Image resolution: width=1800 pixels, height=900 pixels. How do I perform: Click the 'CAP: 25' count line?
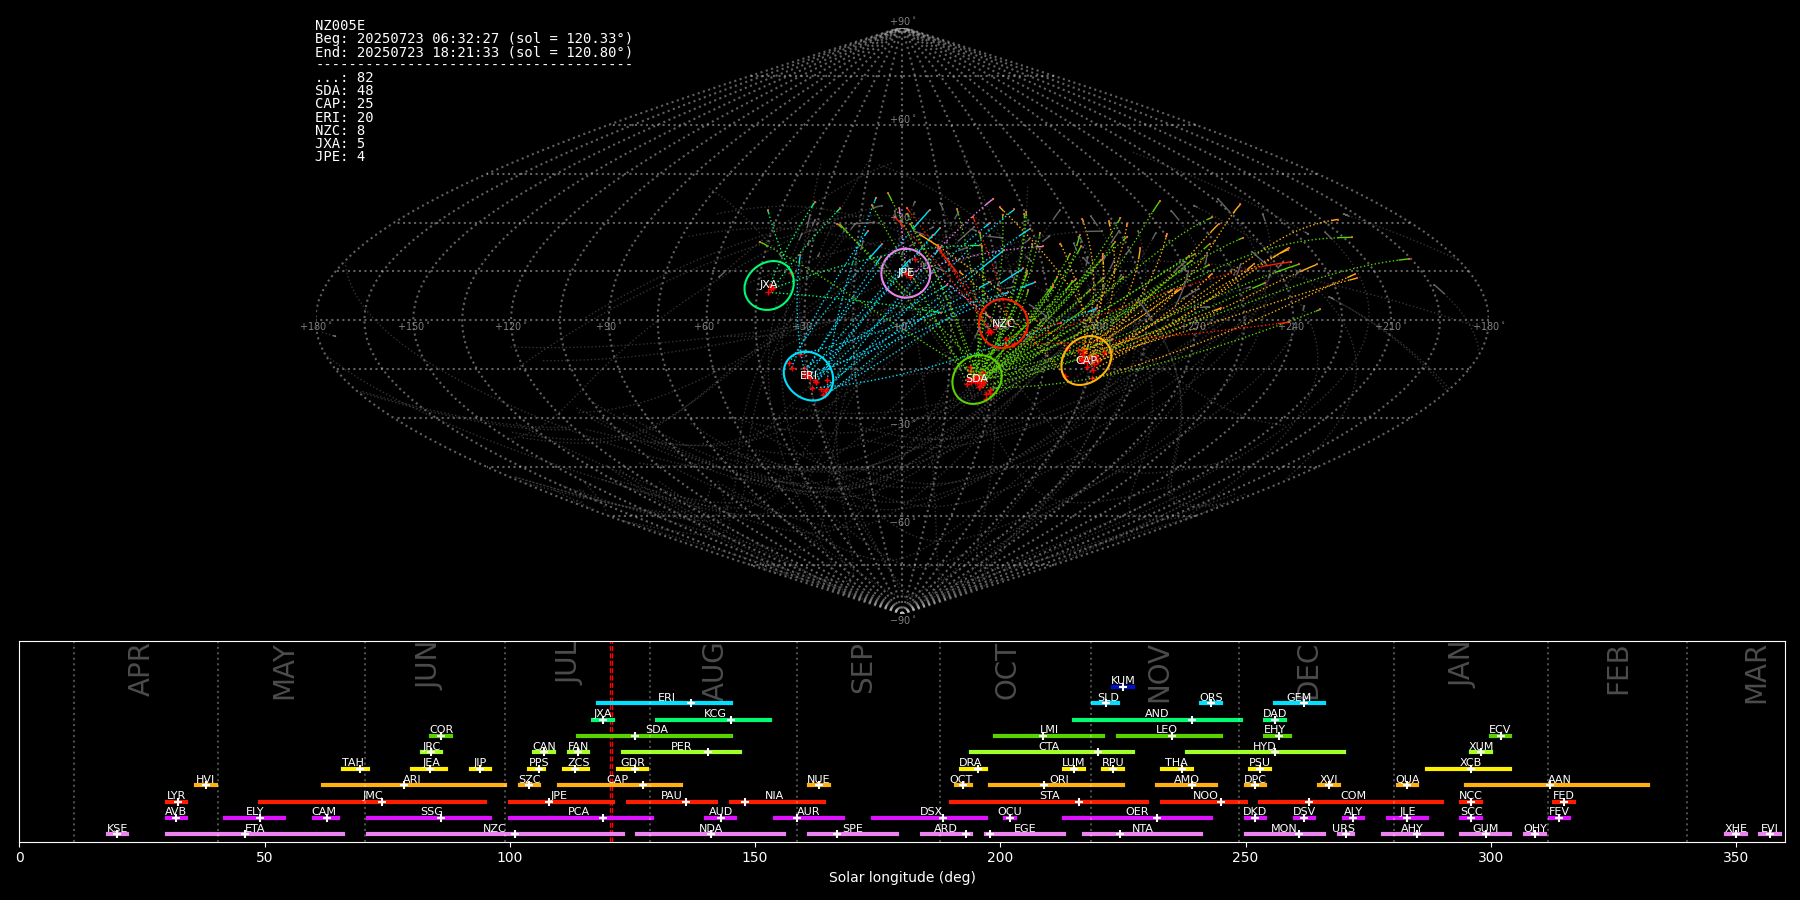344,104
